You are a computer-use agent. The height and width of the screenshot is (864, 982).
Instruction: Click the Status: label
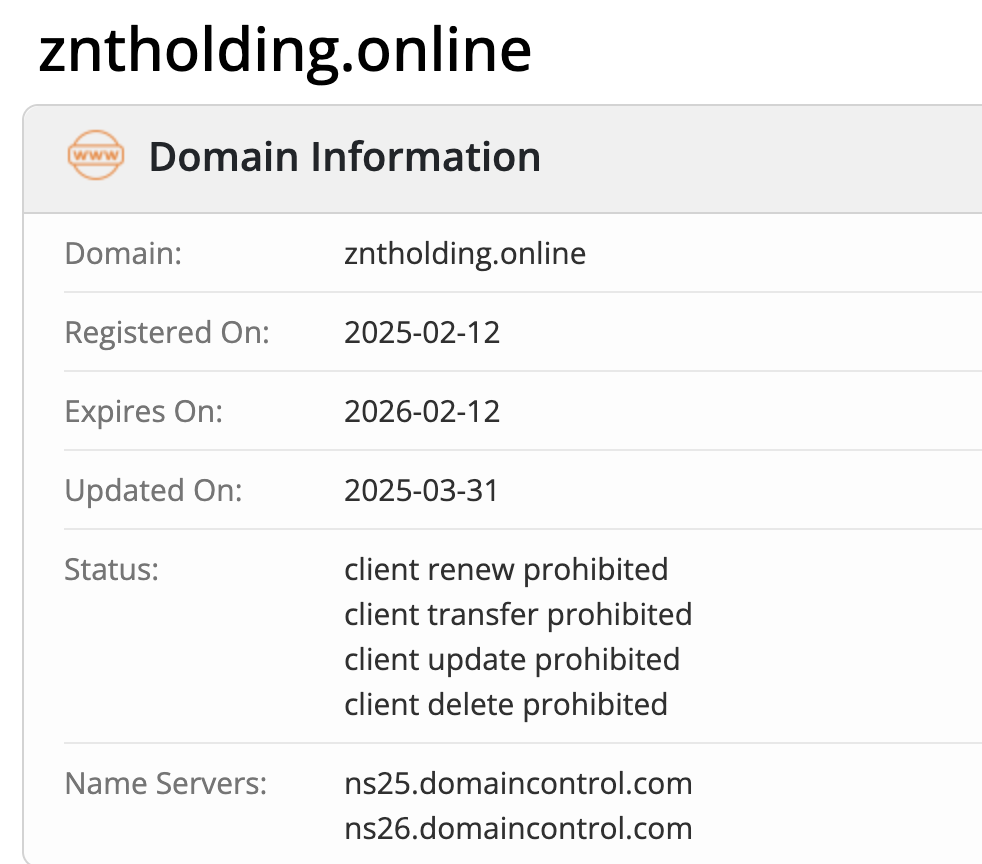(x=111, y=570)
